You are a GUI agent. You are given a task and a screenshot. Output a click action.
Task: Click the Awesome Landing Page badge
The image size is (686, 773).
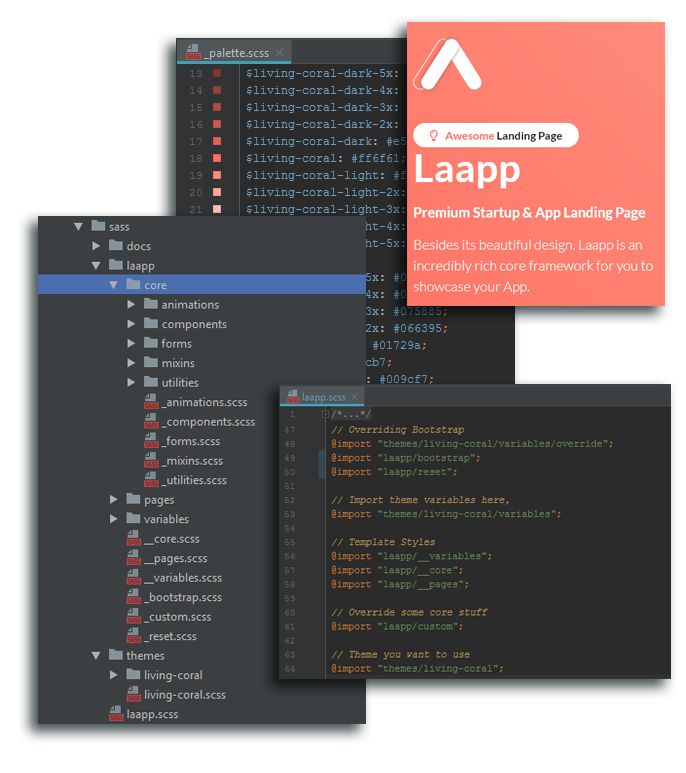[495, 136]
